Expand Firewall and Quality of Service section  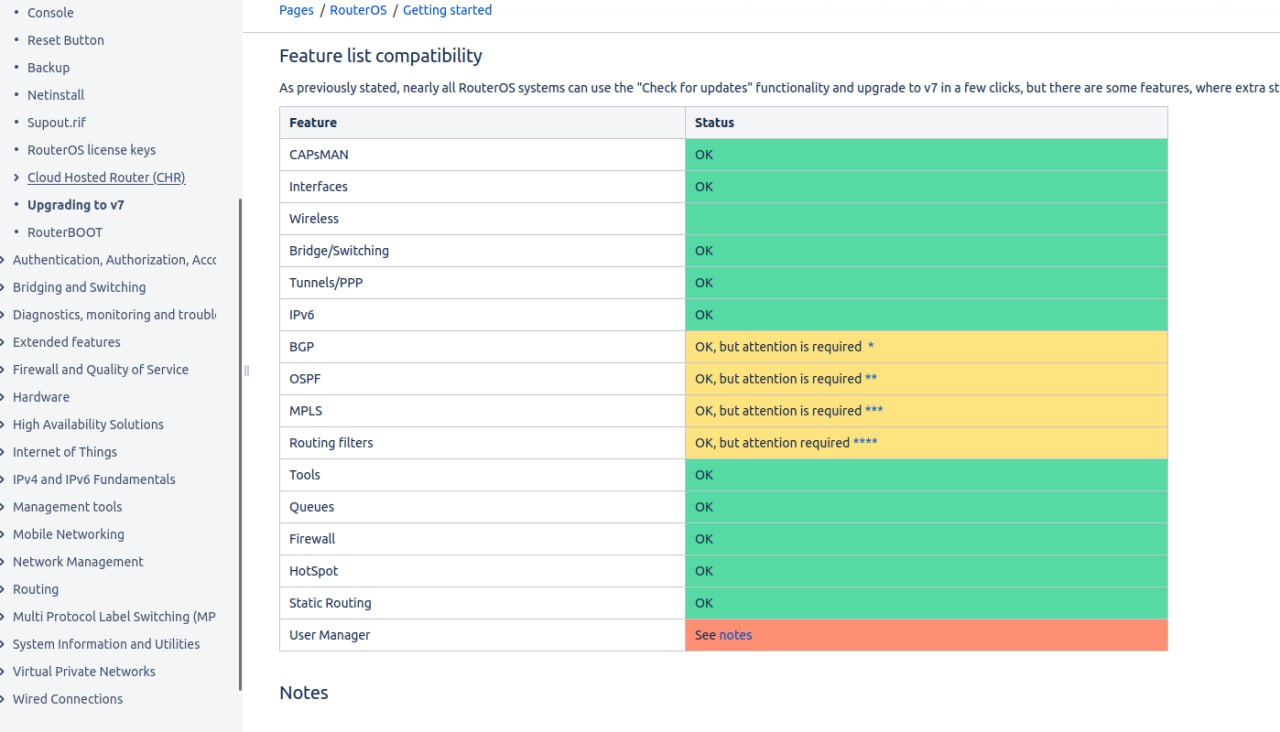pyautogui.click(x=3, y=369)
